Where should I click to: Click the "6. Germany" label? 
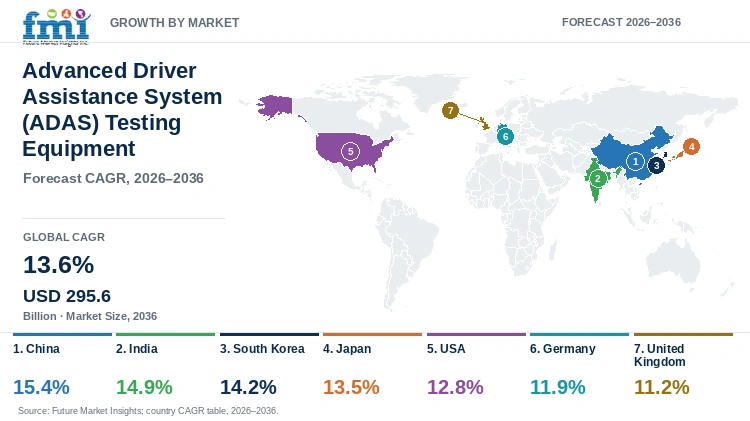click(x=562, y=349)
